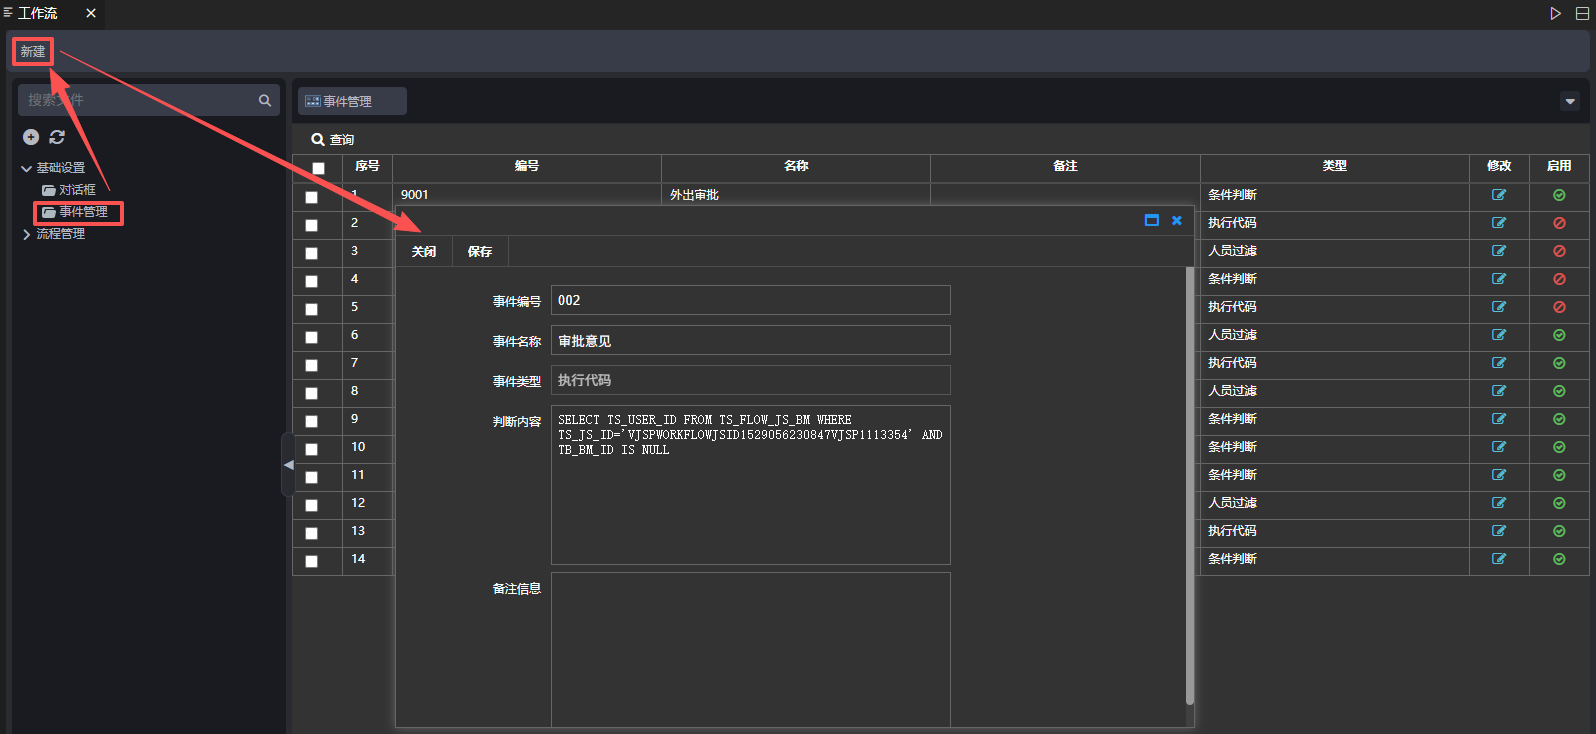Click the edit icon for row 9001
Image resolution: width=1596 pixels, height=734 pixels.
point(1498,195)
